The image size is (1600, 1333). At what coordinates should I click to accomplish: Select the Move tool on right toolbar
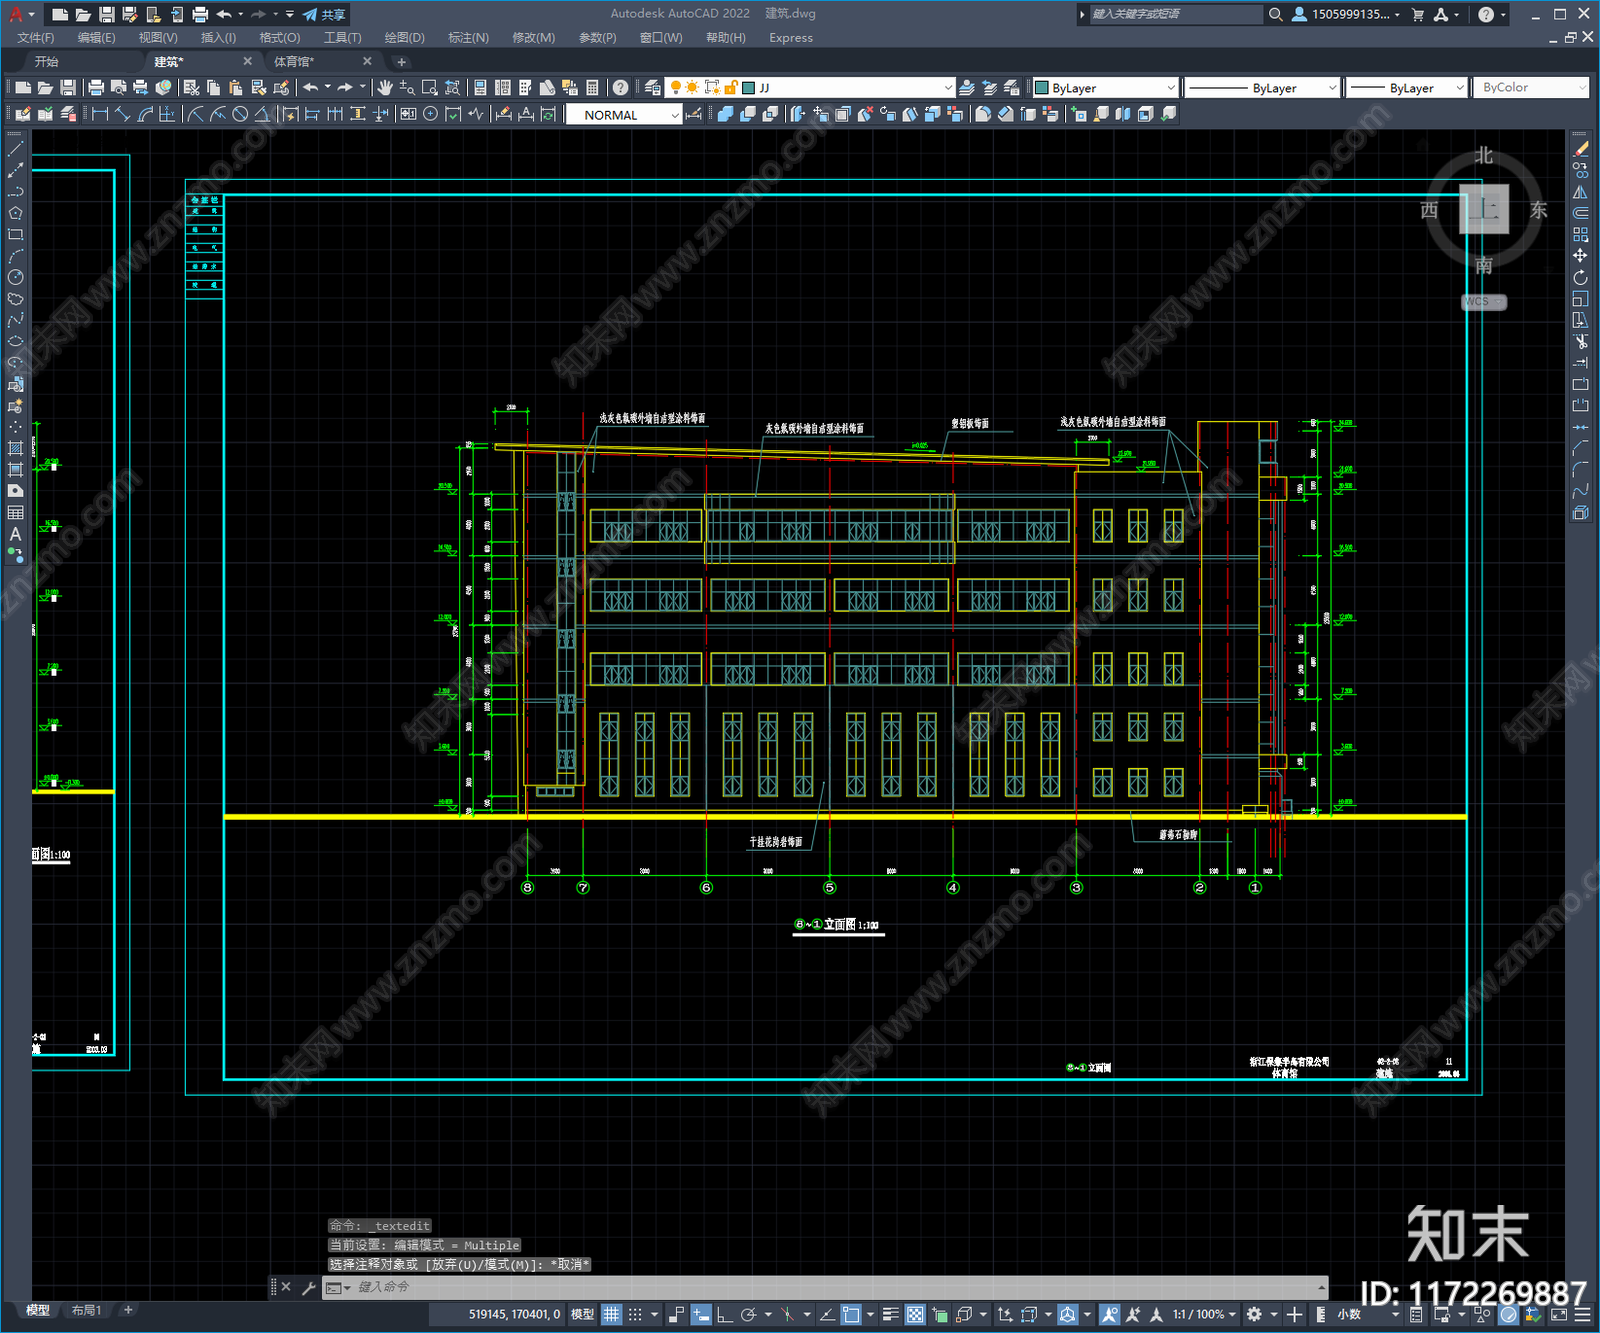tap(1580, 256)
